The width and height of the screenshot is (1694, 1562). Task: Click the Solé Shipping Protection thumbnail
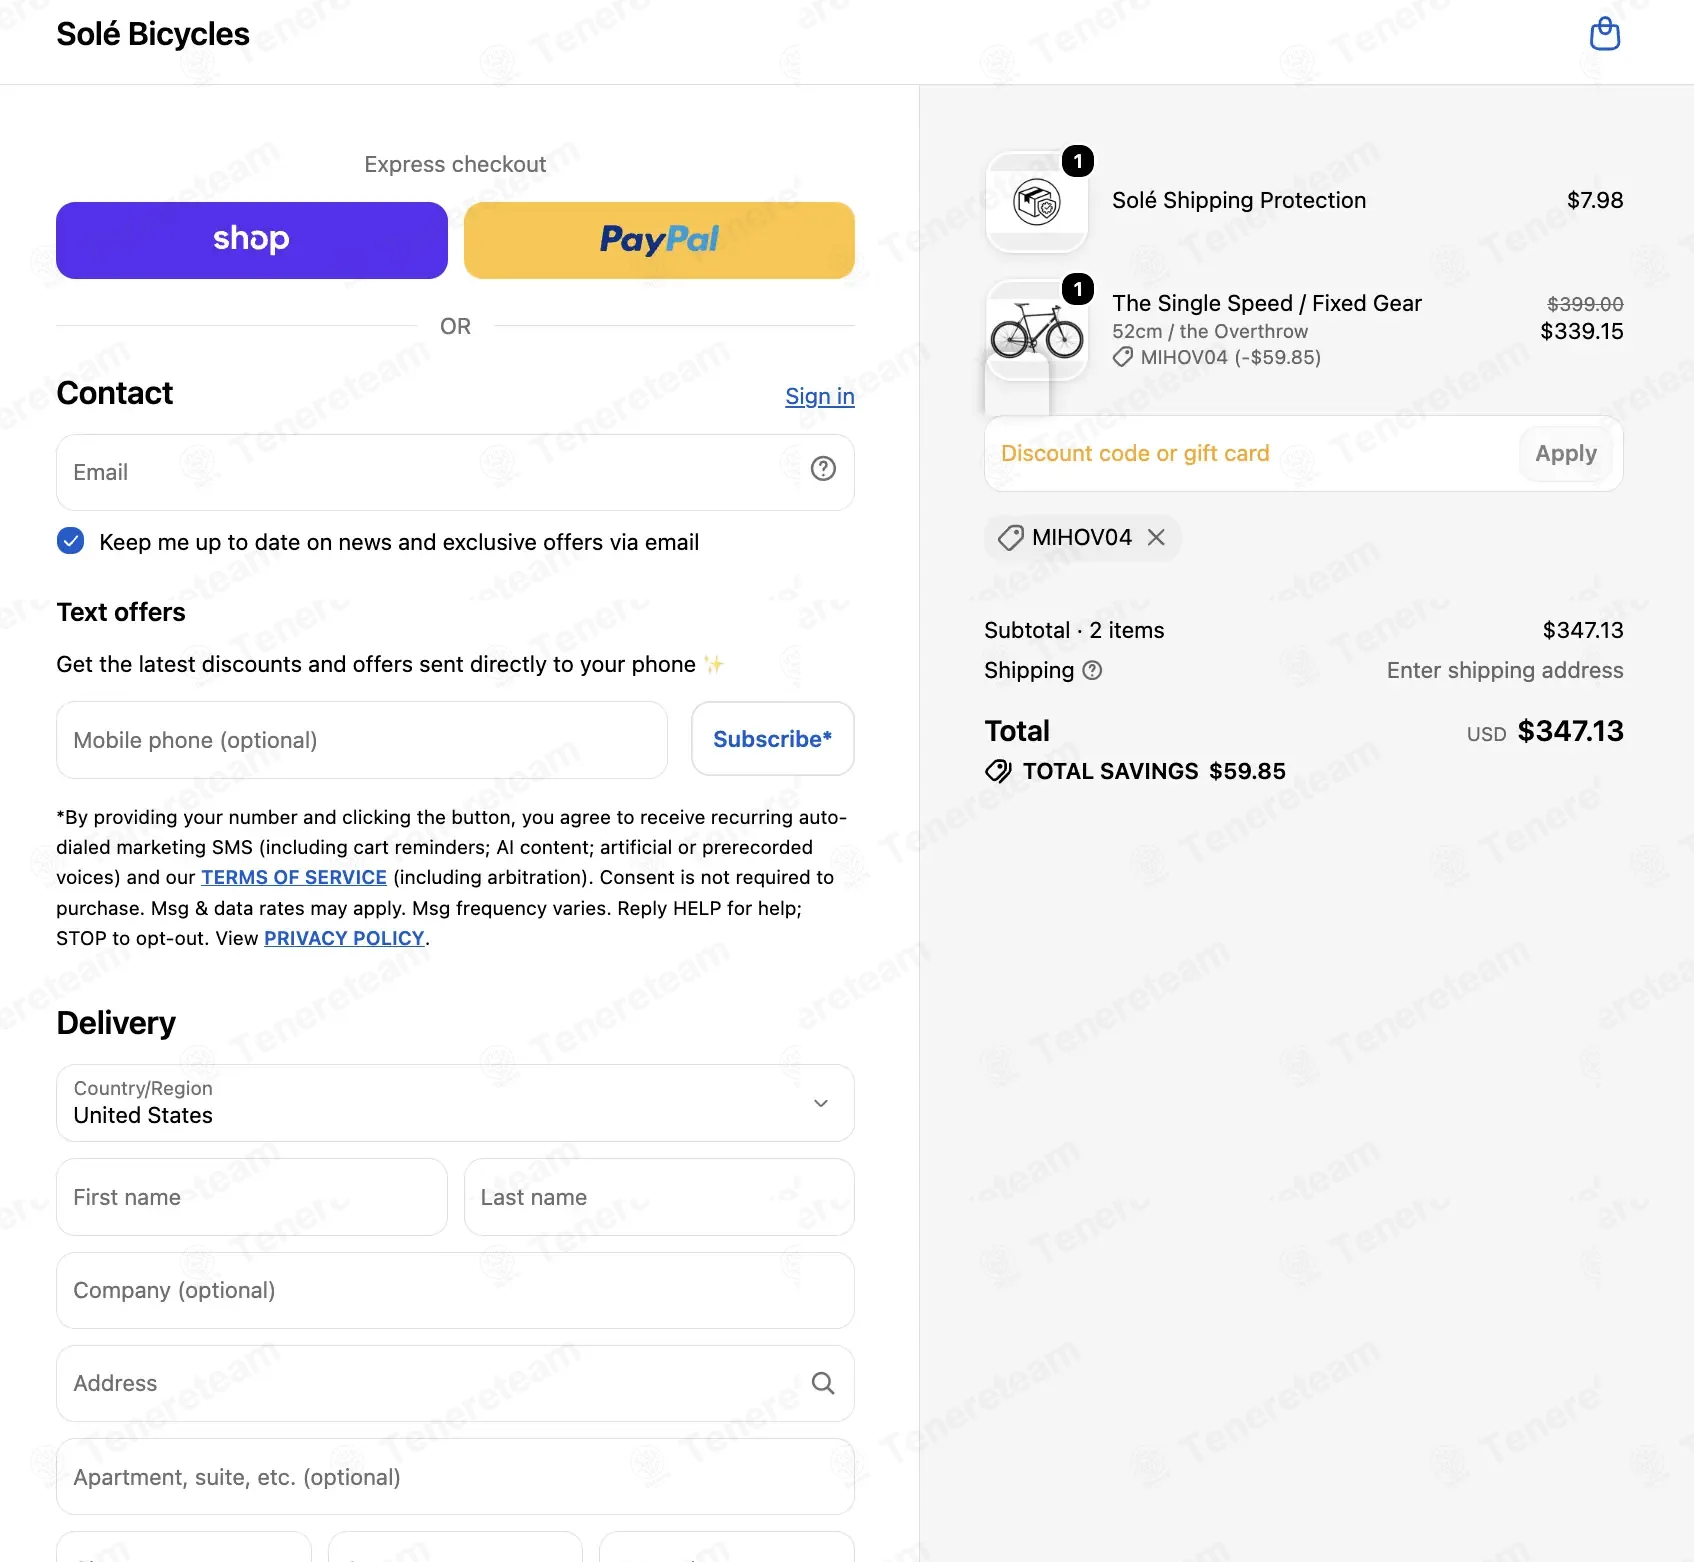point(1036,202)
